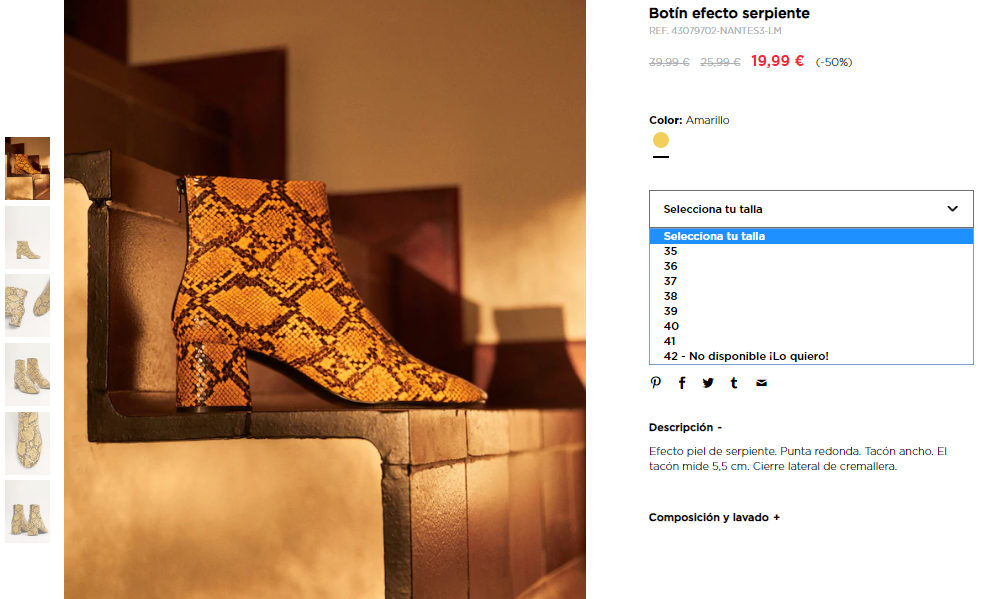Share product on Twitter
Viewport: 989px width, 599px height.
[708, 383]
